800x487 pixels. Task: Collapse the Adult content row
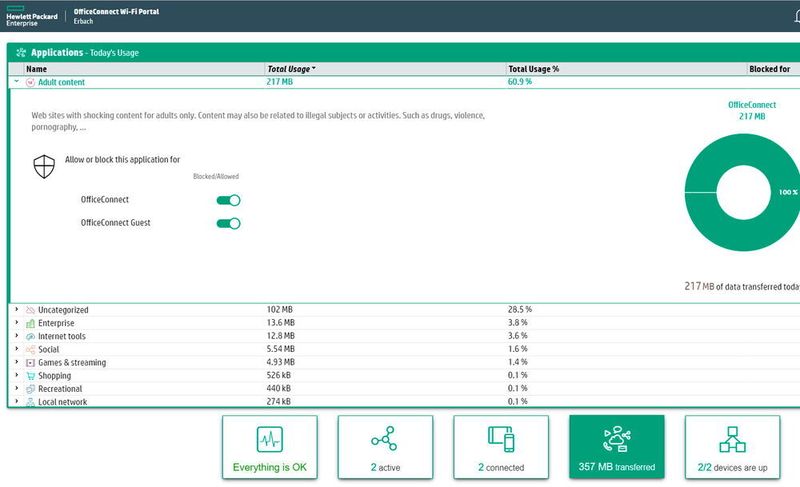click(x=16, y=82)
